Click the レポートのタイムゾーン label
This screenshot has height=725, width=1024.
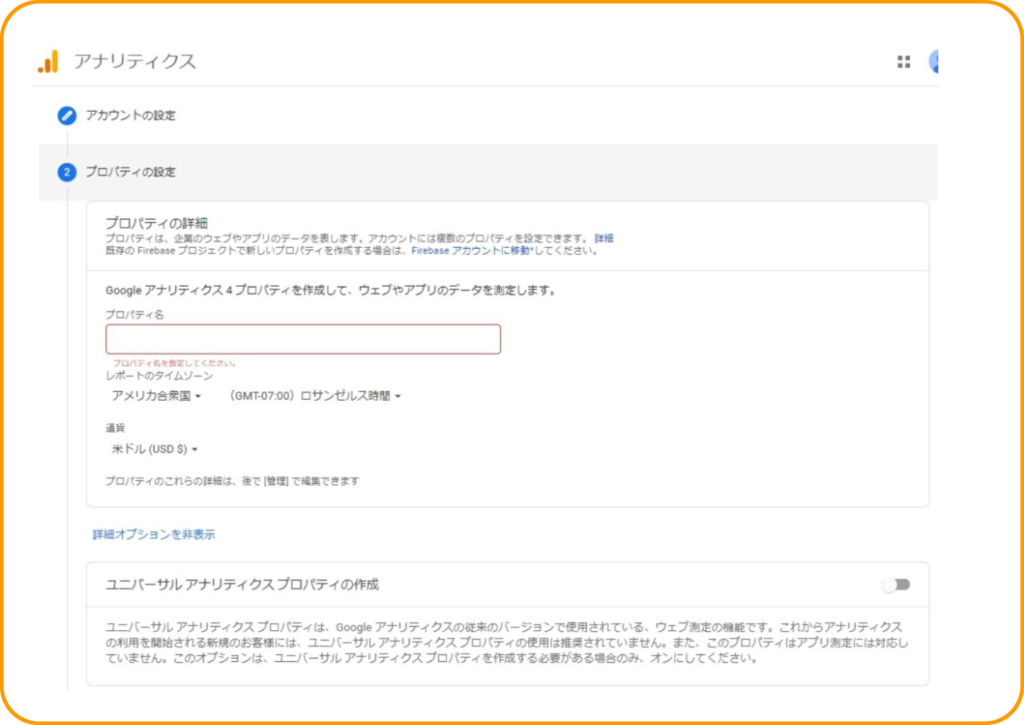tap(159, 376)
